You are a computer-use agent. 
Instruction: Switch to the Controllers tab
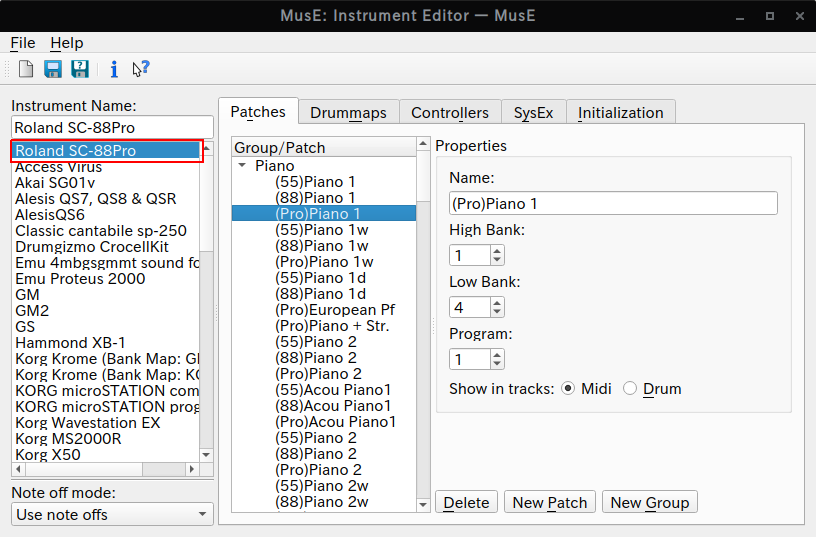pyautogui.click(x=450, y=112)
